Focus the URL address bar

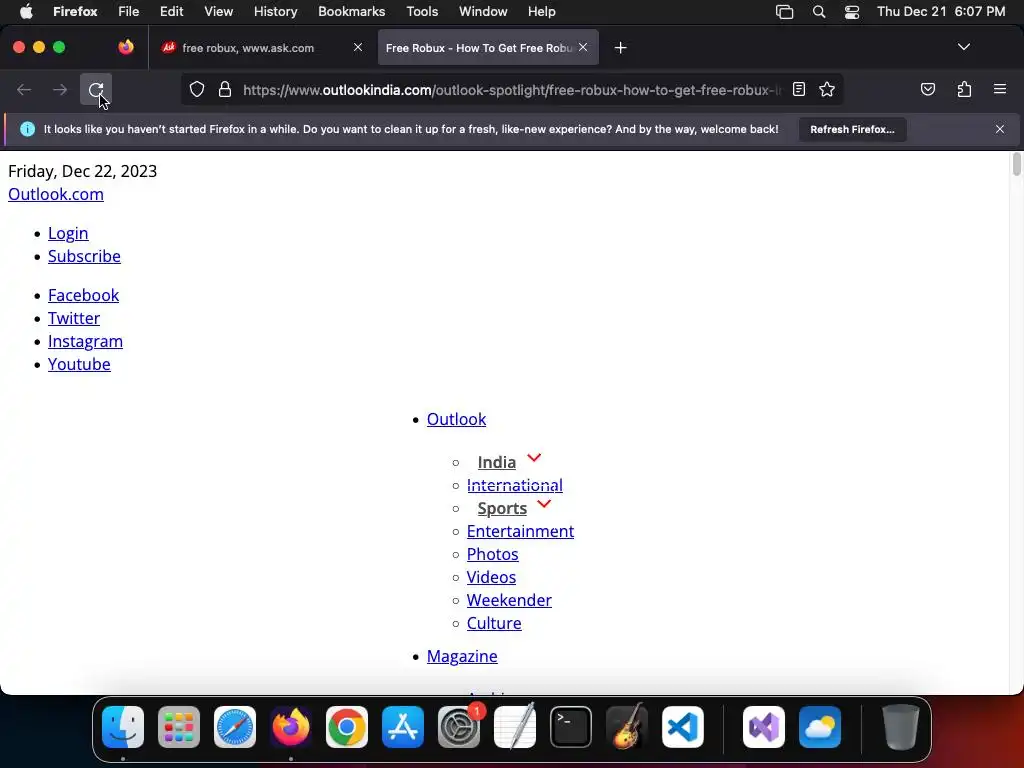click(511, 89)
